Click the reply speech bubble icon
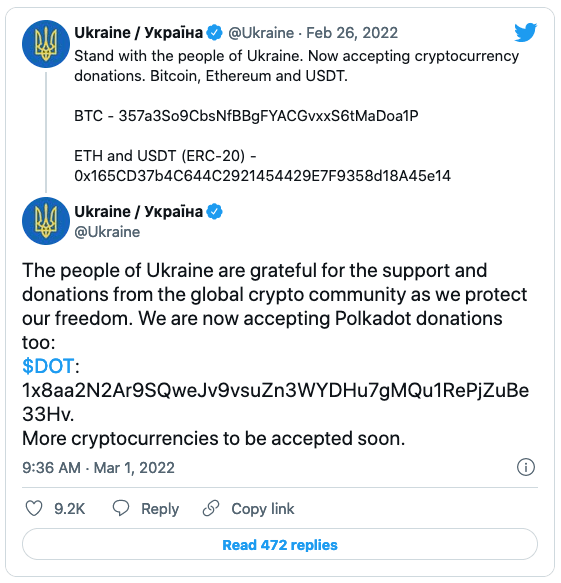This screenshot has height=583, width=561. 121,508
